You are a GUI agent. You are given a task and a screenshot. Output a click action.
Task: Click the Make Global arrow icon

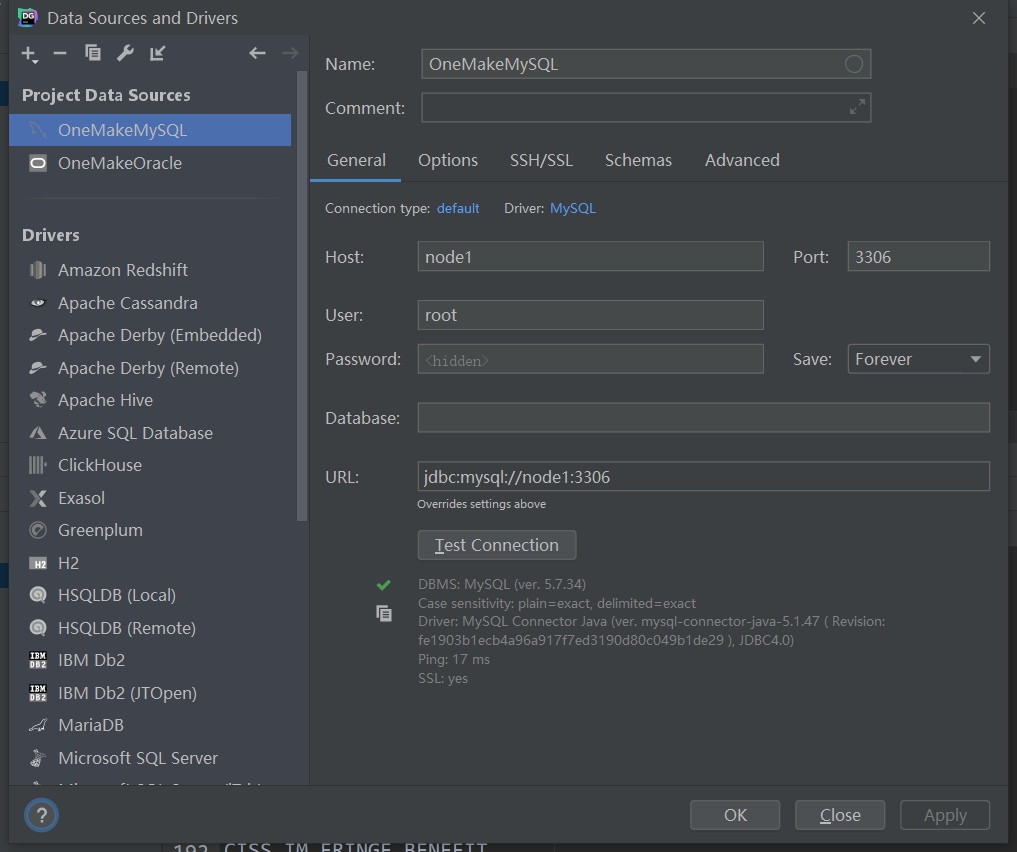pos(158,53)
